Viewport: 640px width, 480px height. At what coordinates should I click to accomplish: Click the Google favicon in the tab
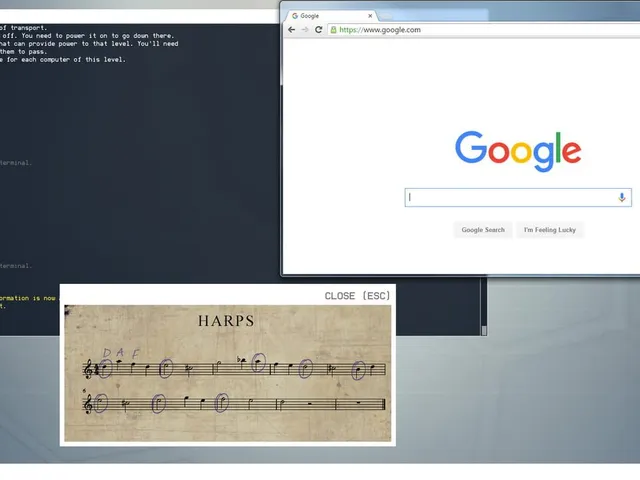(x=295, y=16)
